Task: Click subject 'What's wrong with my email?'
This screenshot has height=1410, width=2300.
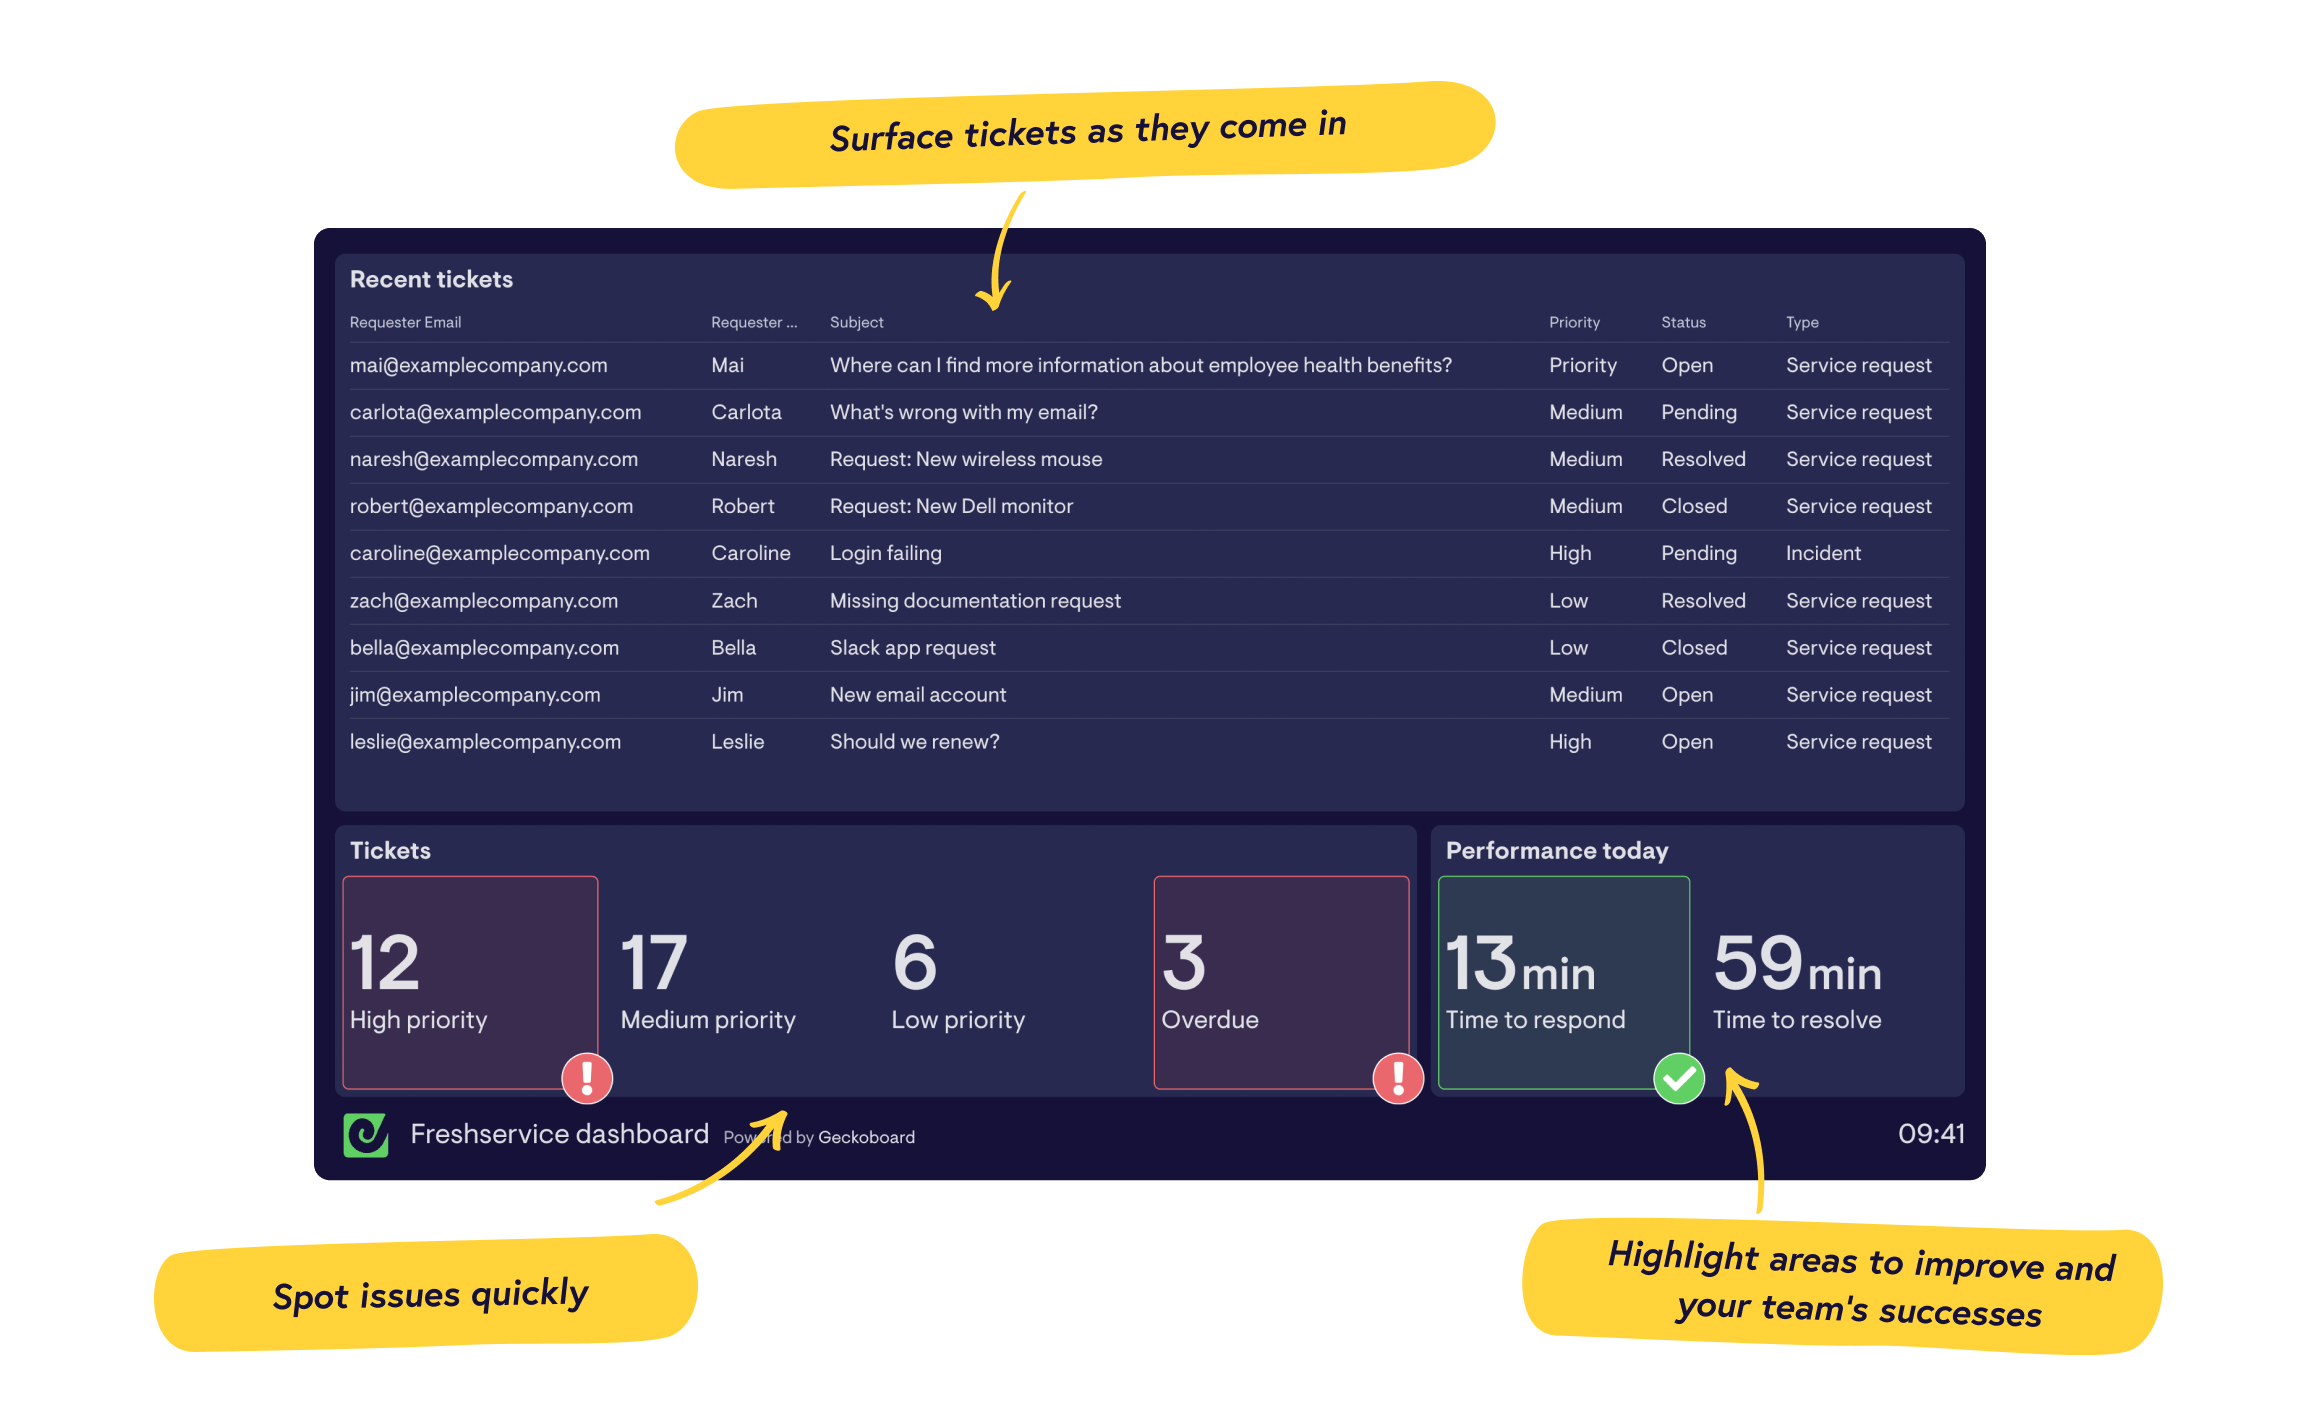Action: coord(964,412)
